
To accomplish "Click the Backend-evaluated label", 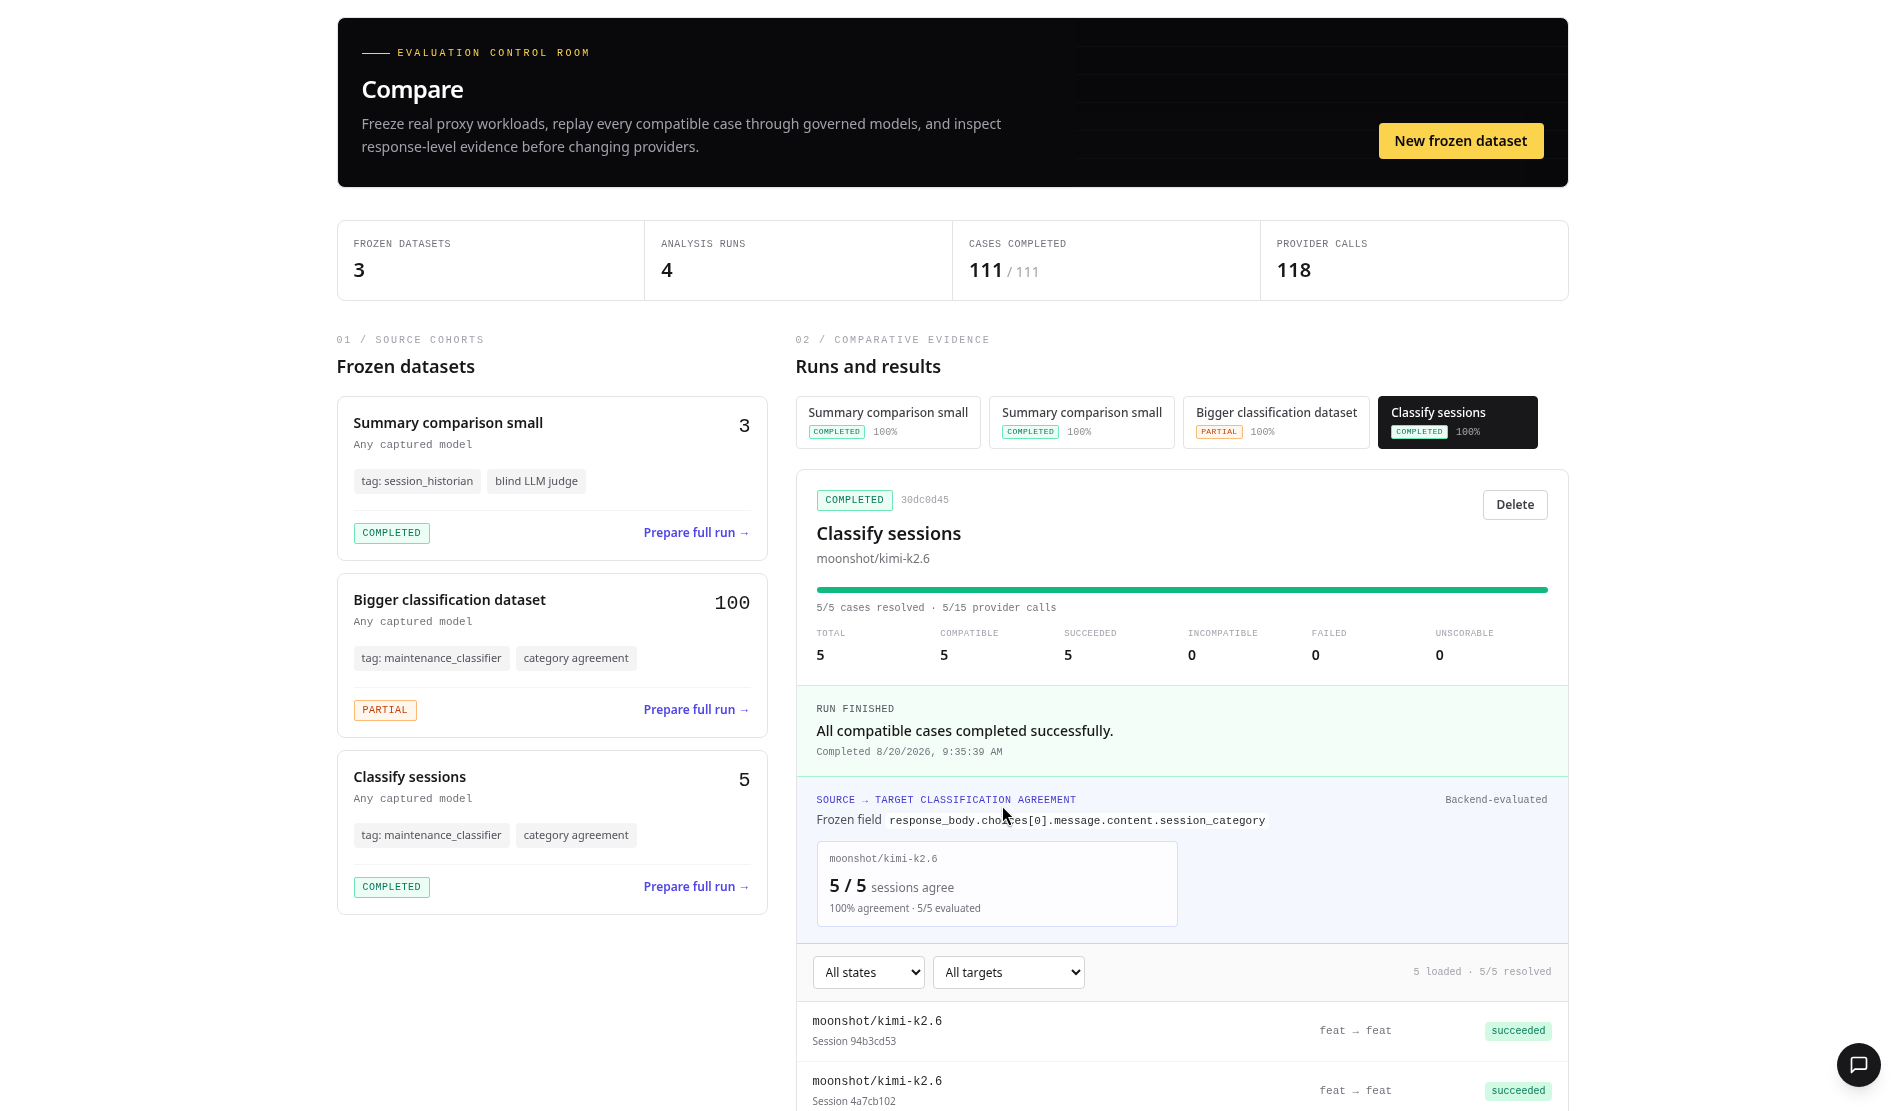I will 1495,800.
